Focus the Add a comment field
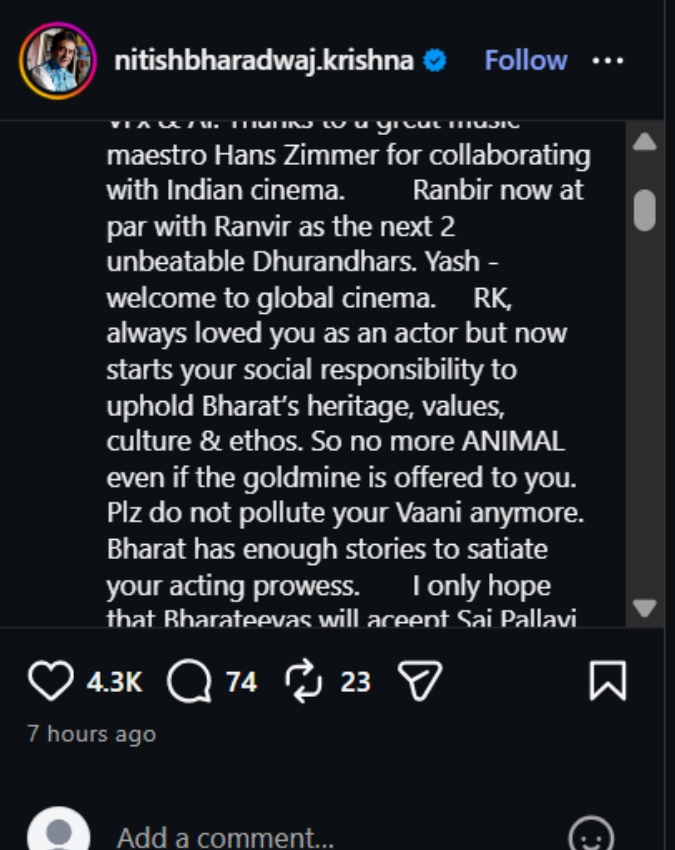Image resolution: width=675 pixels, height=850 pixels. click(x=336, y=836)
